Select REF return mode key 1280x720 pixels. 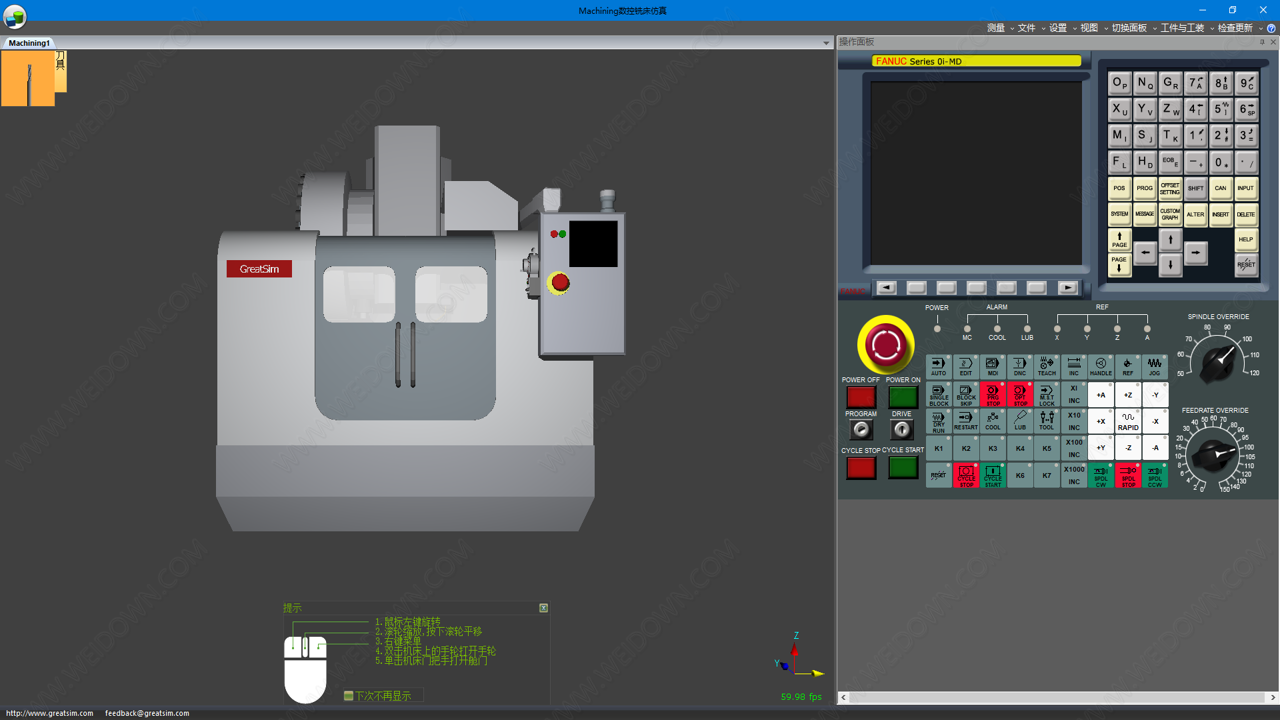tap(1127, 367)
